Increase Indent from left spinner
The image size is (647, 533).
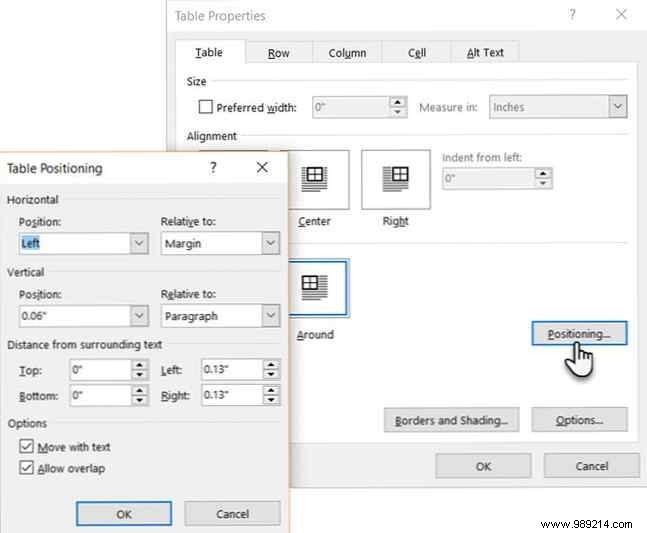coord(543,174)
